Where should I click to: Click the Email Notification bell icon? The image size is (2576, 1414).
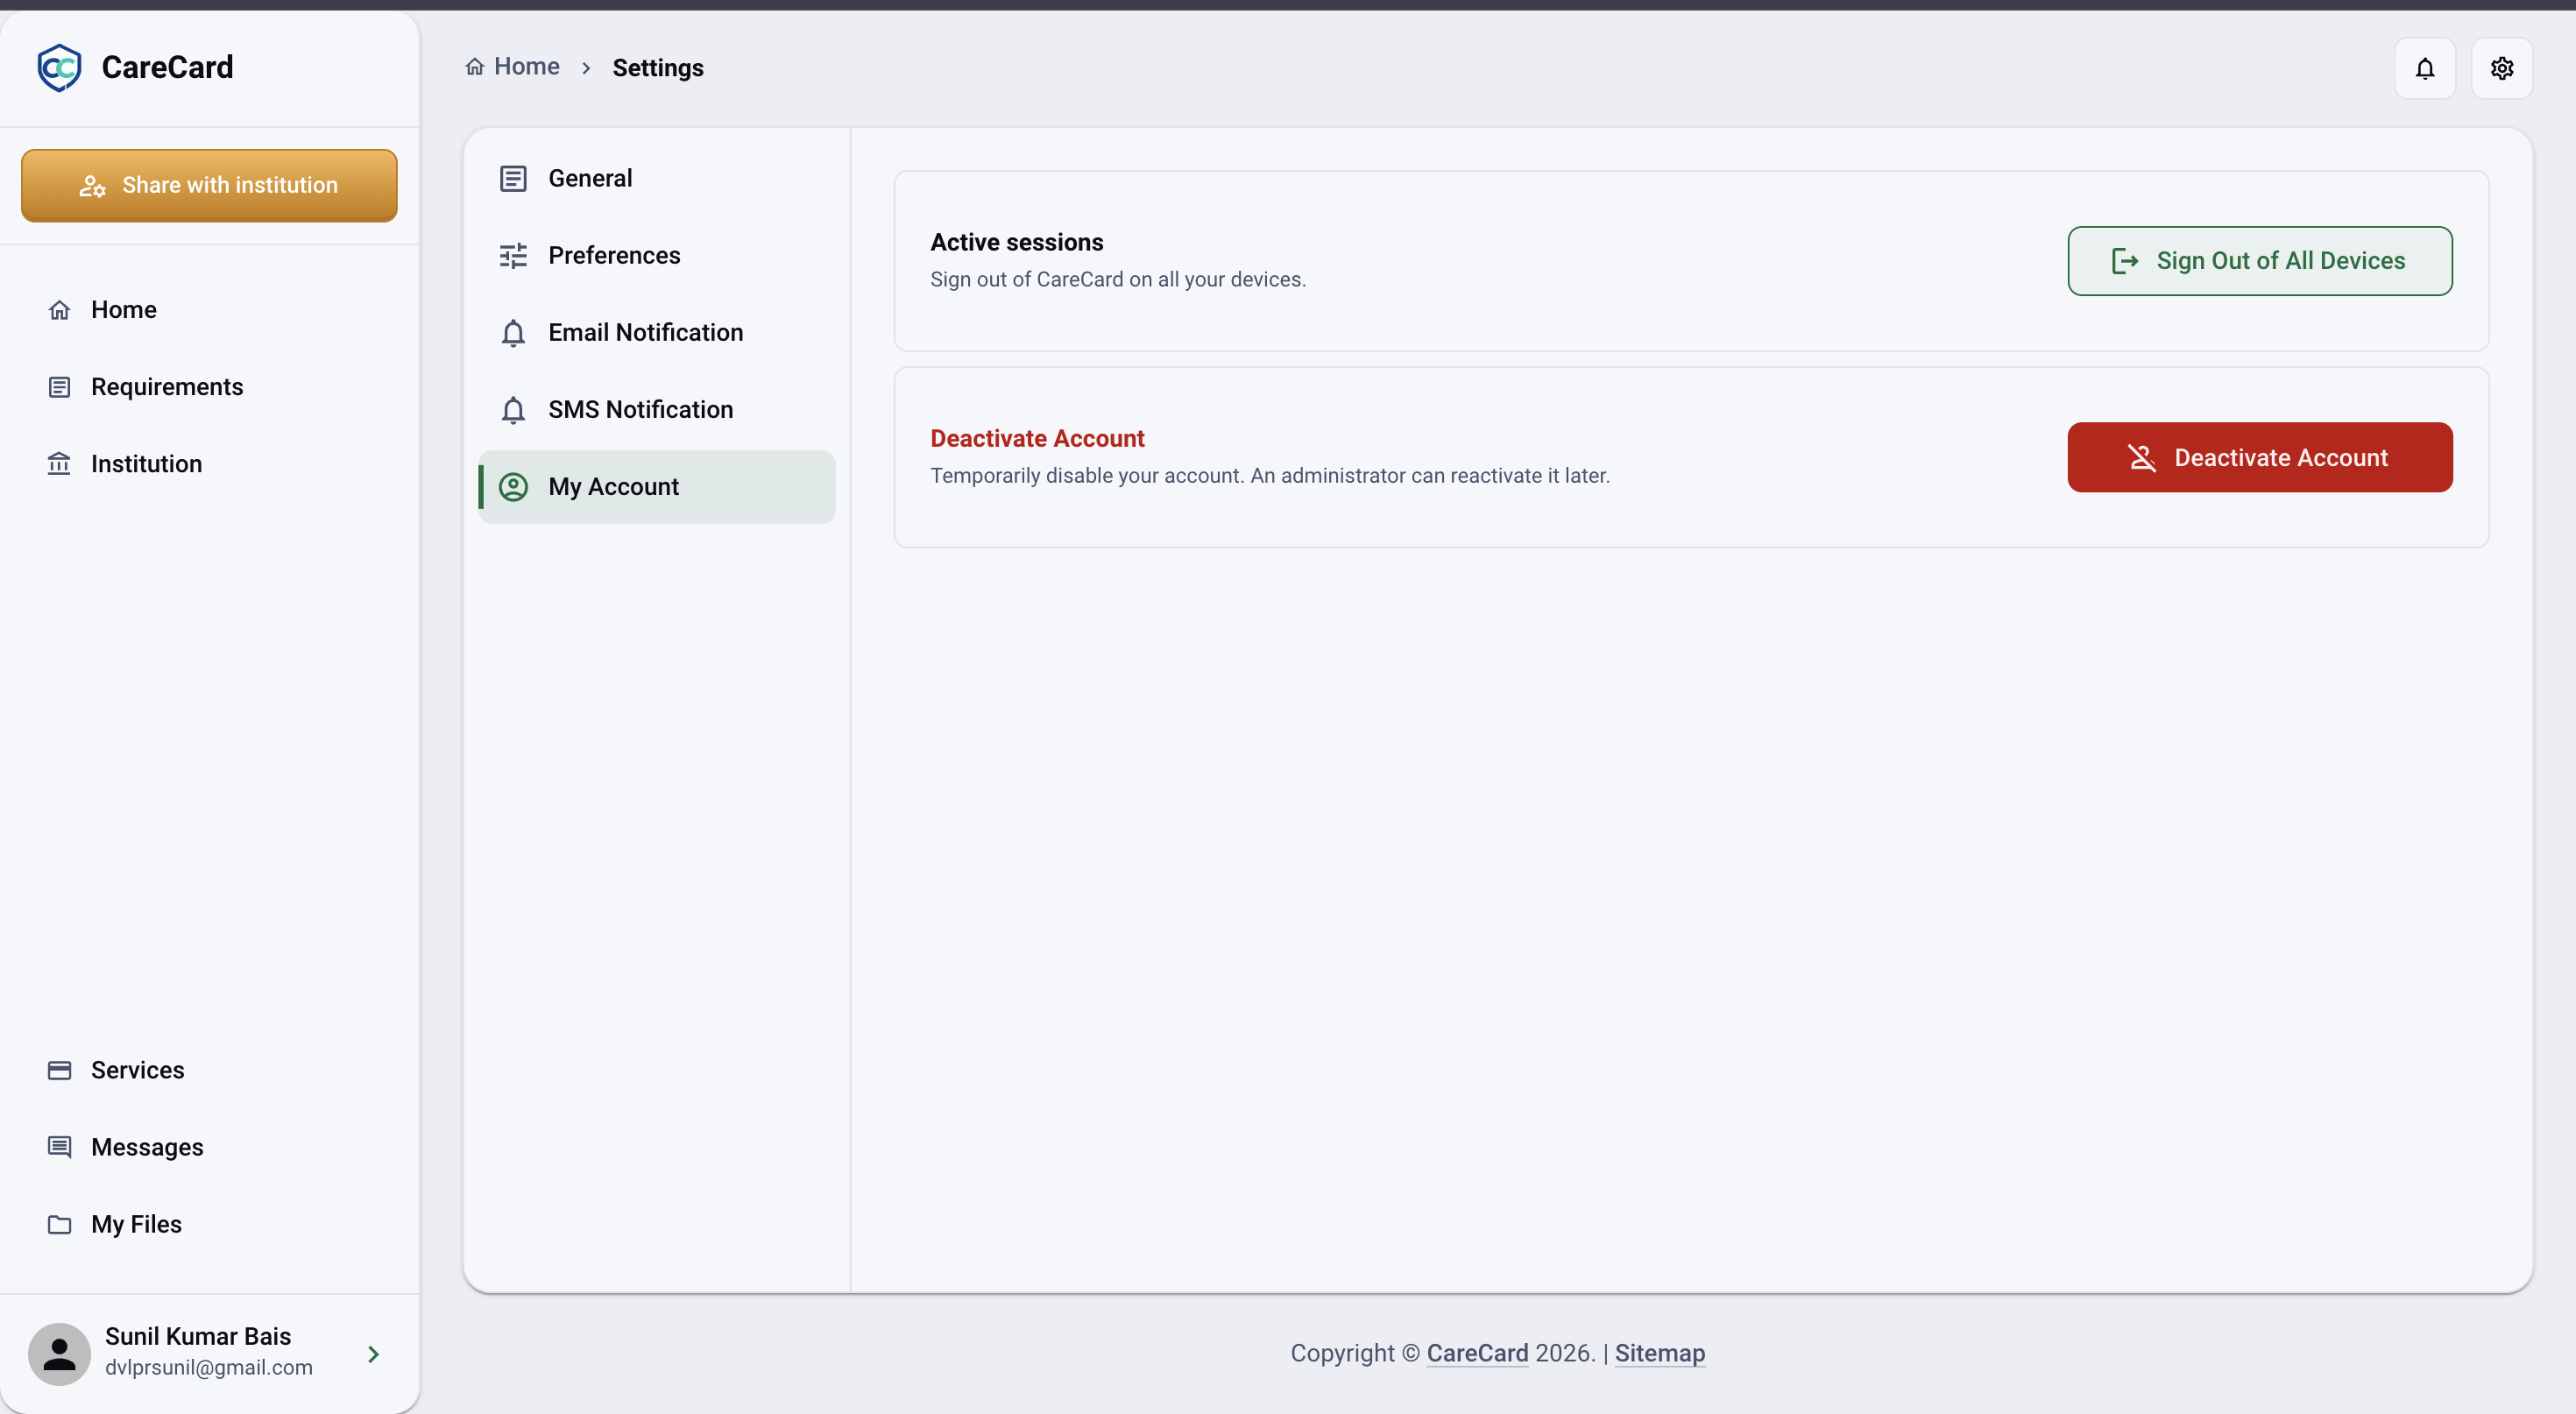[x=513, y=332]
